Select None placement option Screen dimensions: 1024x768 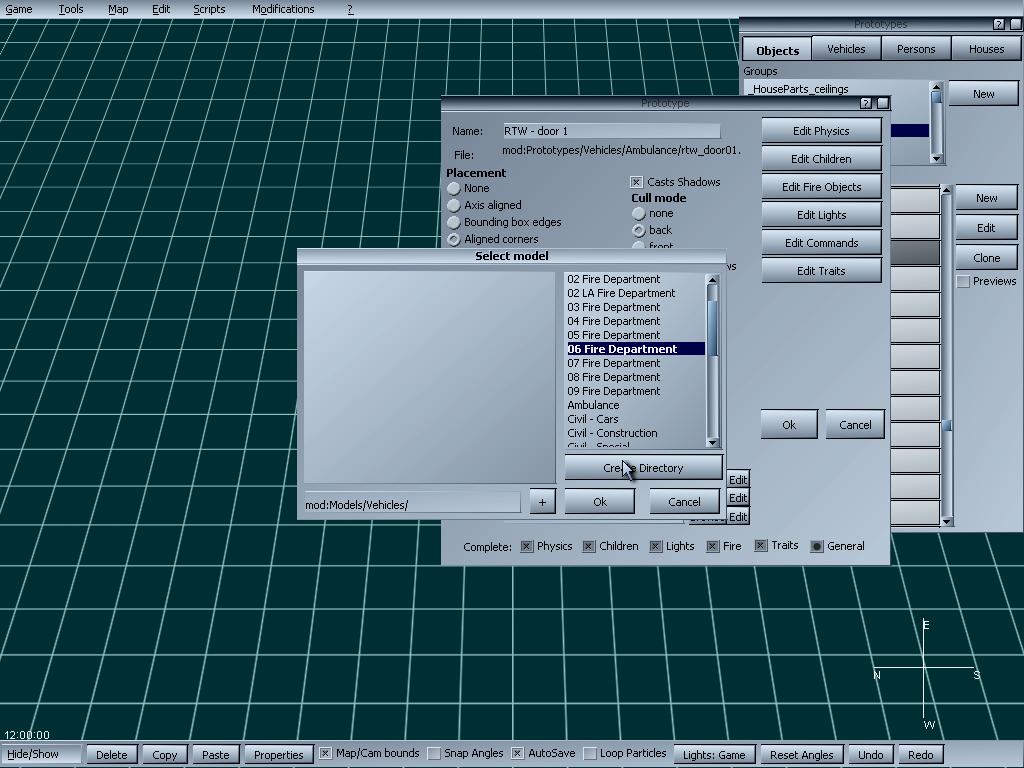[x=454, y=188]
